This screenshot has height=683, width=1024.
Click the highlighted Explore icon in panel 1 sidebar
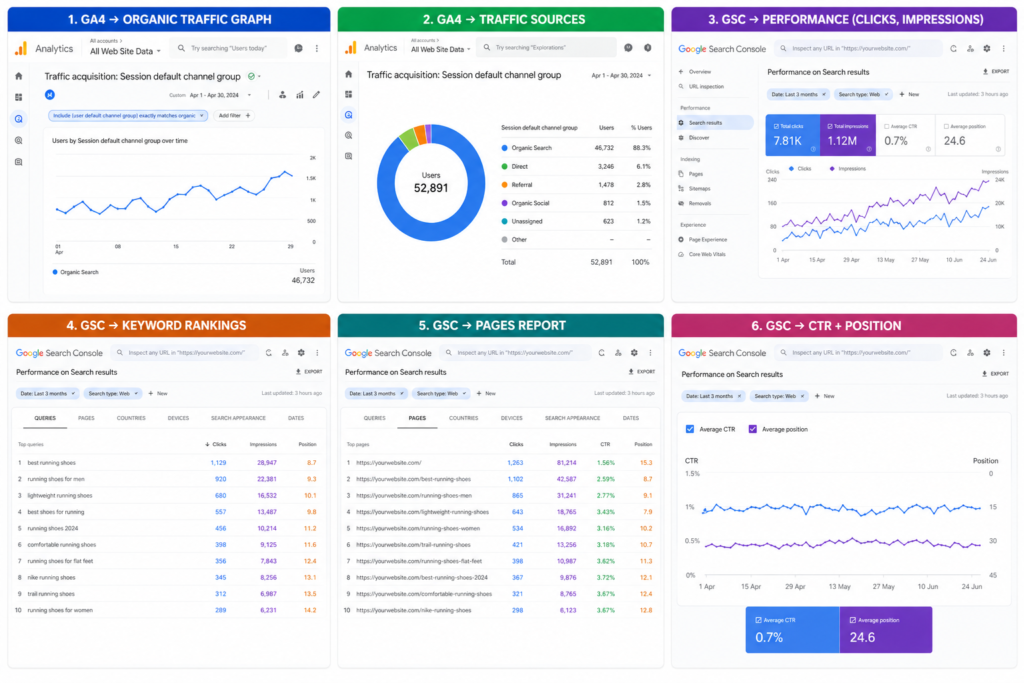(18, 119)
